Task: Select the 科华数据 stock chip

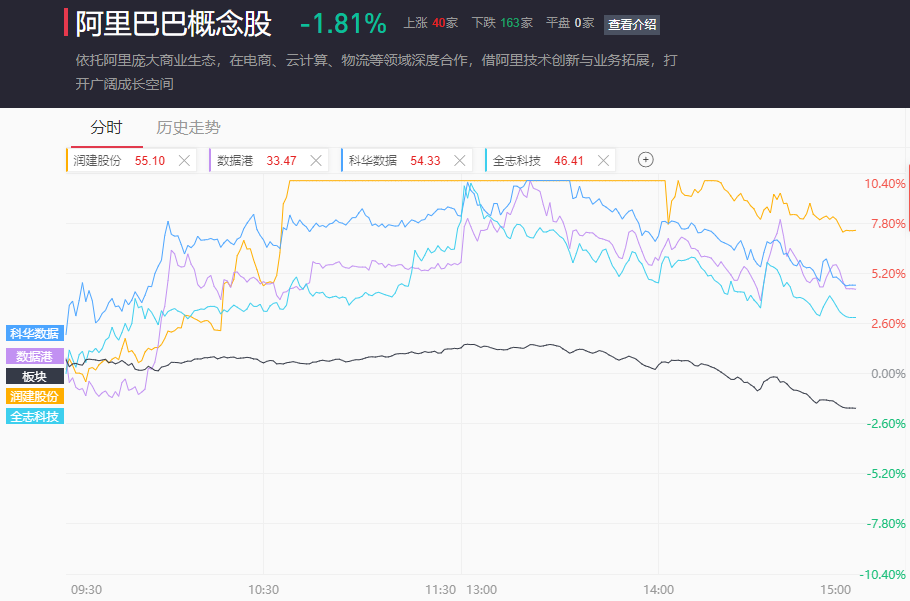Action: click(407, 161)
